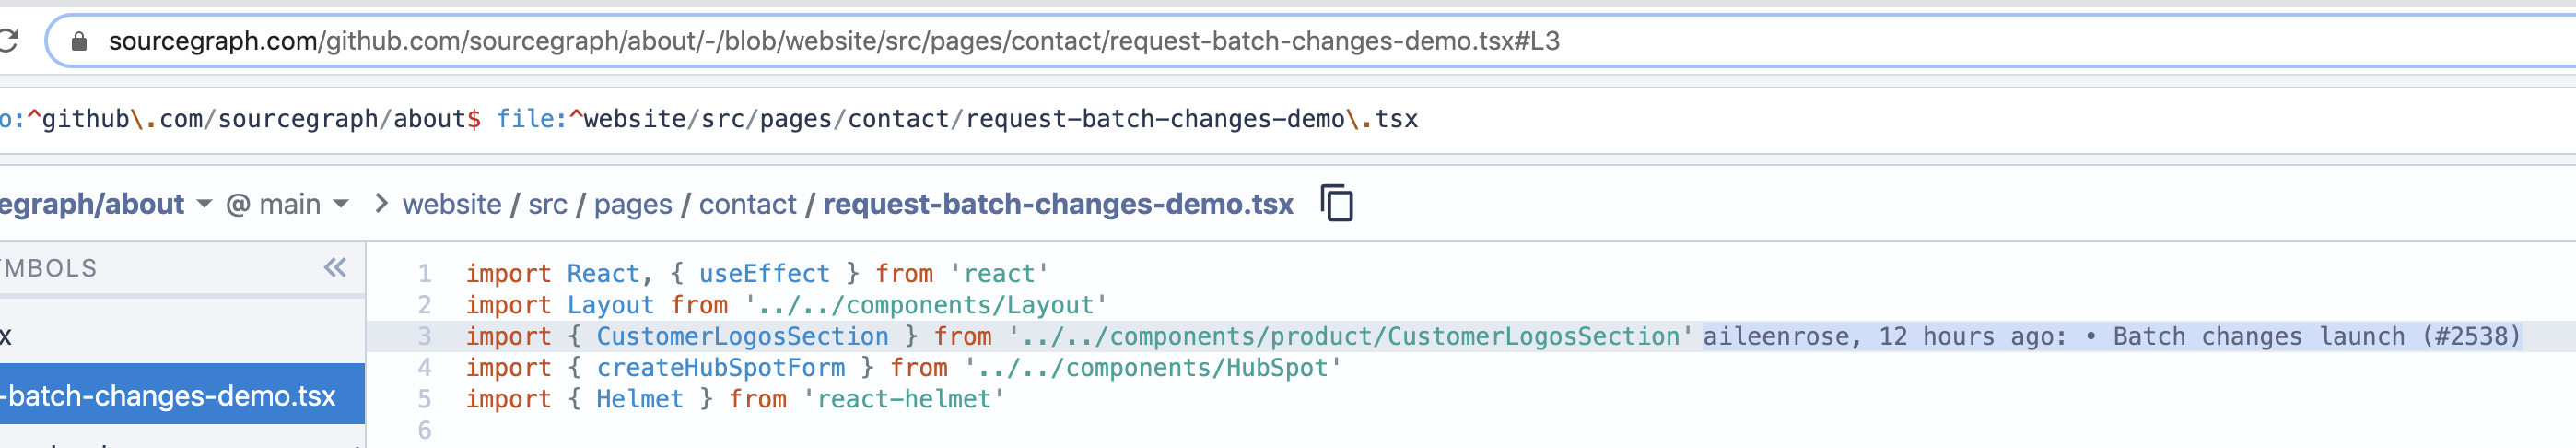Click request-batch-changes-demo.tsx breadcrumb file name
Image resolution: width=2576 pixels, height=448 pixels.
click(1058, 204)
